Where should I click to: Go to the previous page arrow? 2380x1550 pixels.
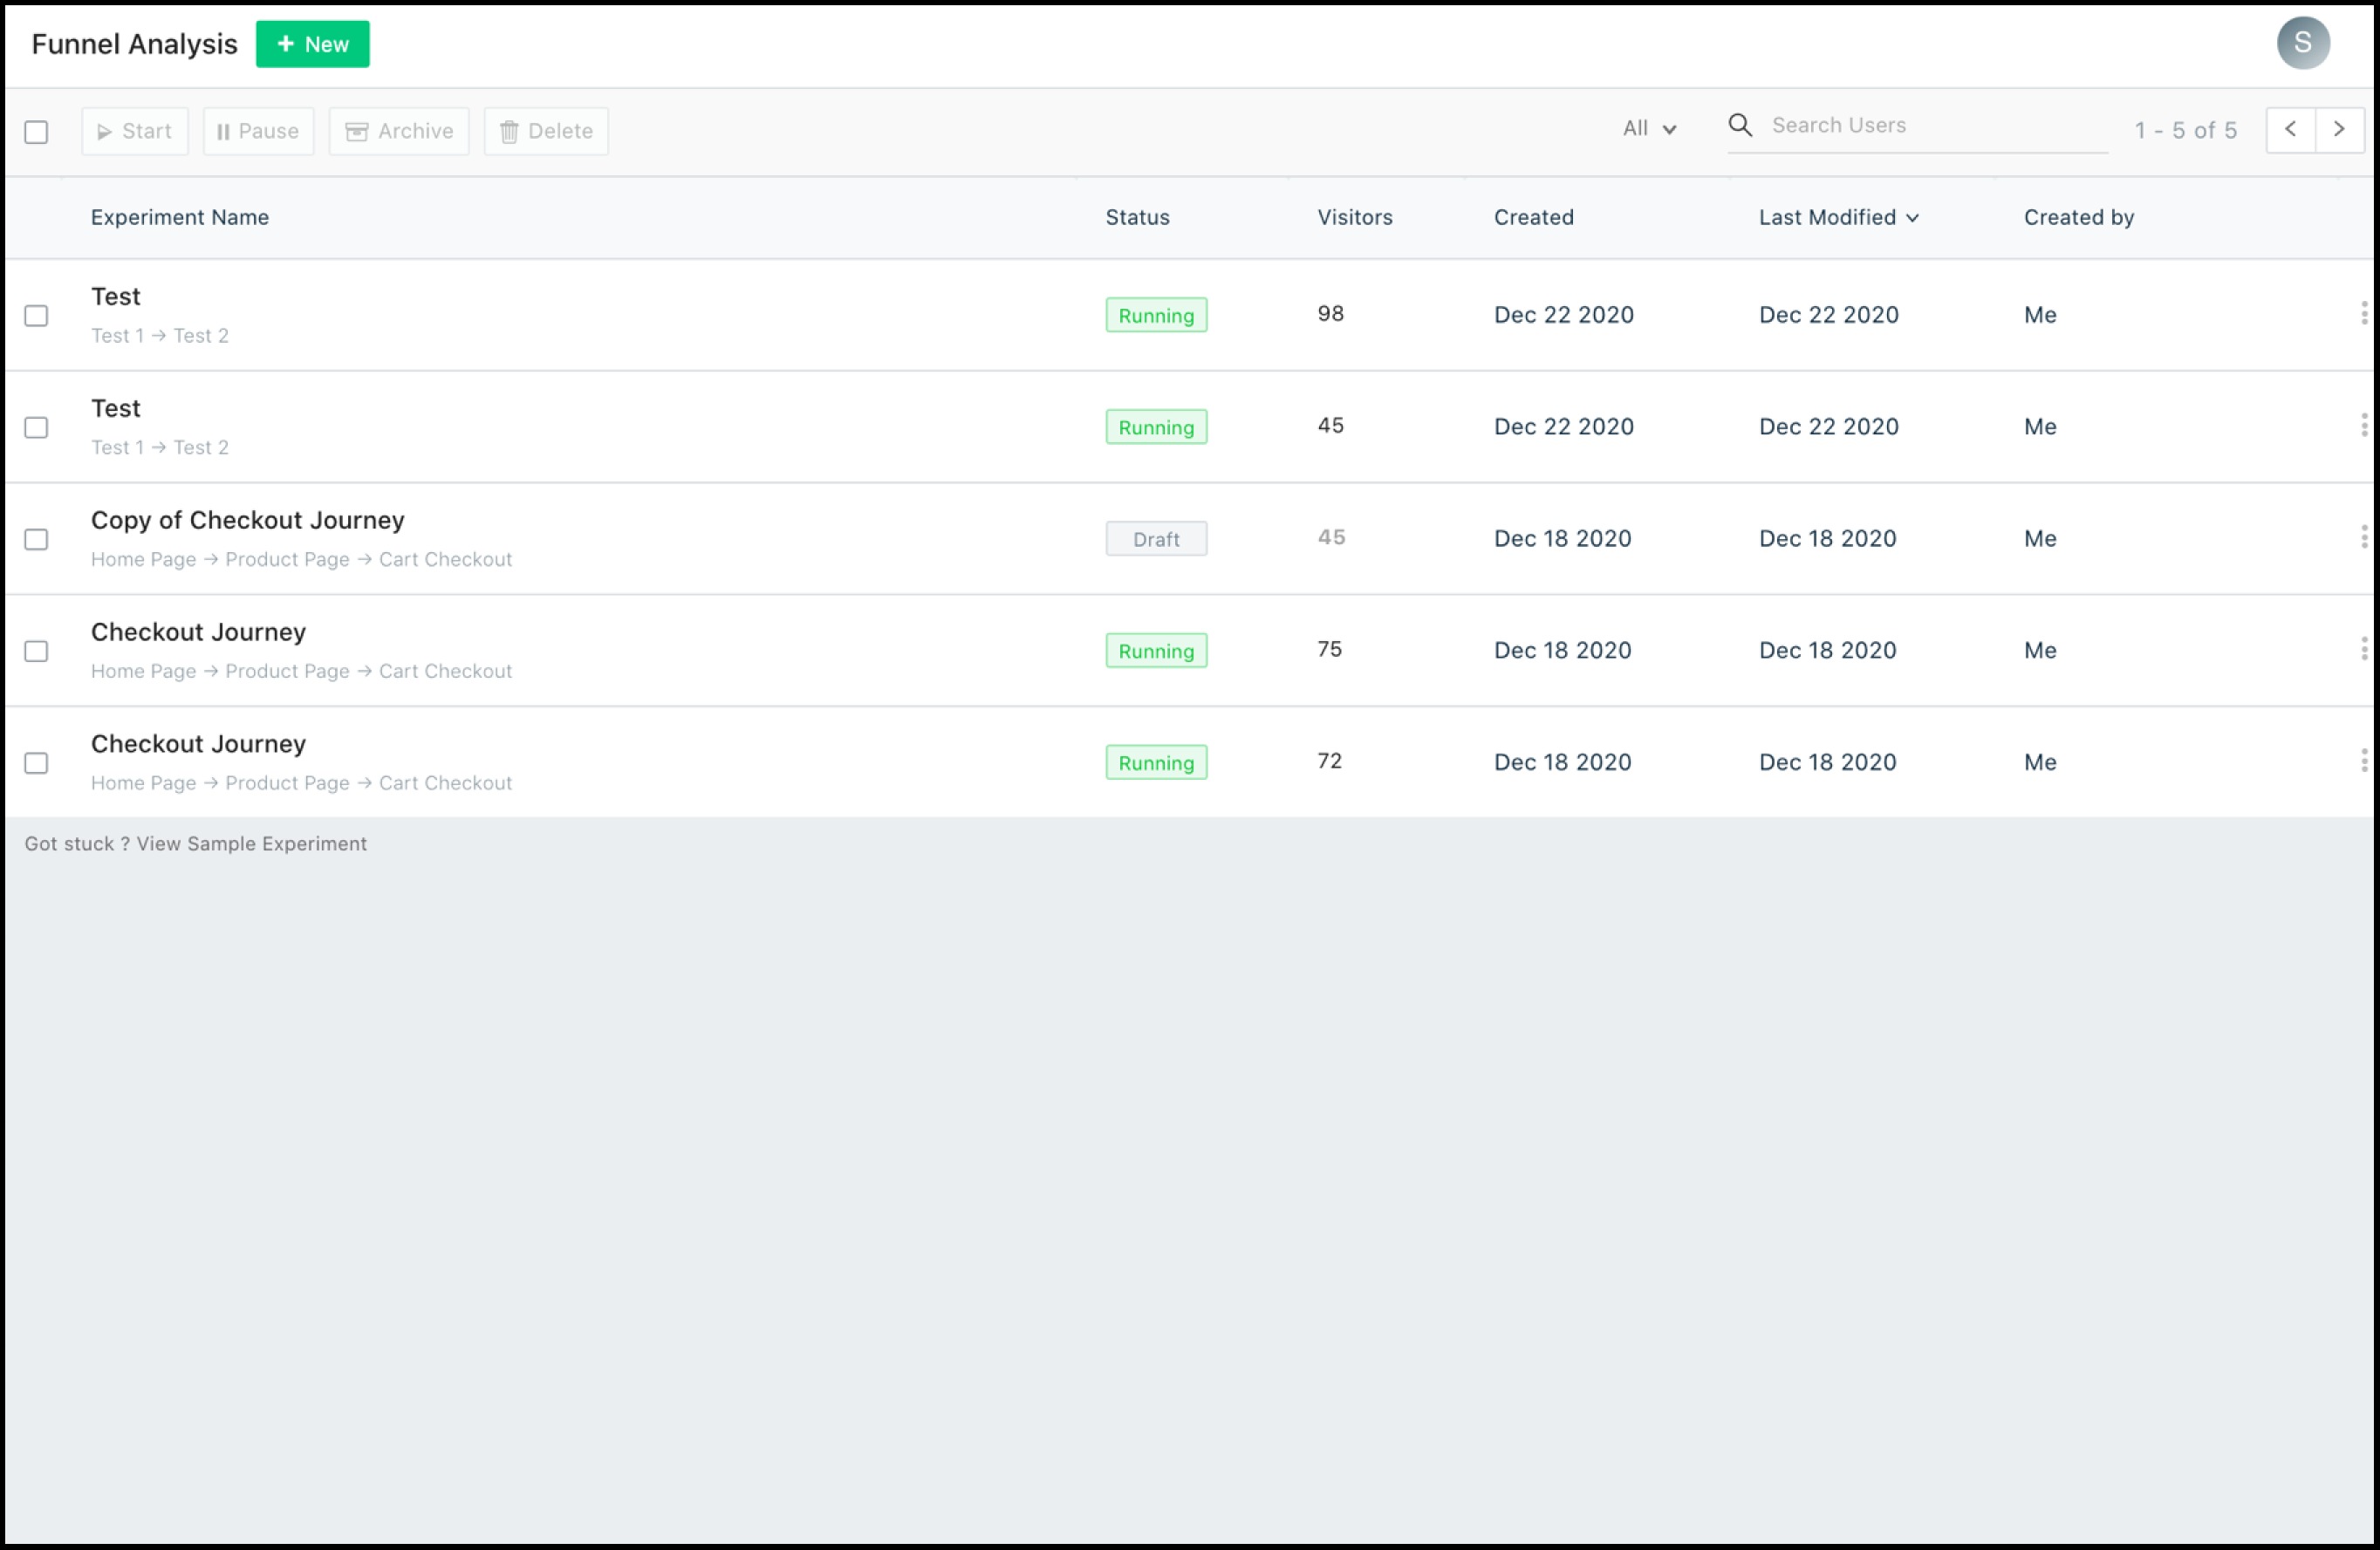point(2290,130)
